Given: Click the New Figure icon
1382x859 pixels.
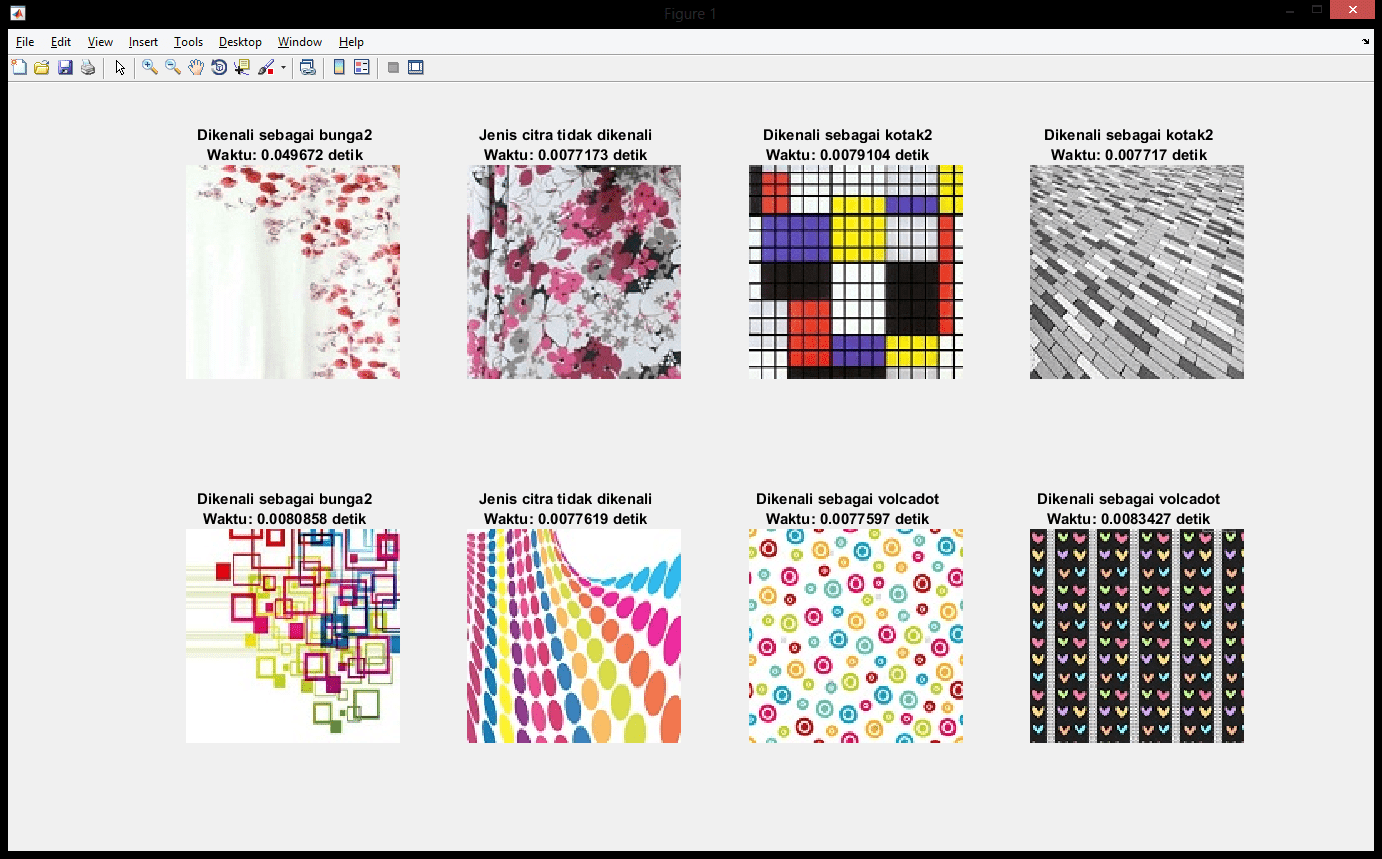Looking at the screenshot, I should click(x=19, y=68).
